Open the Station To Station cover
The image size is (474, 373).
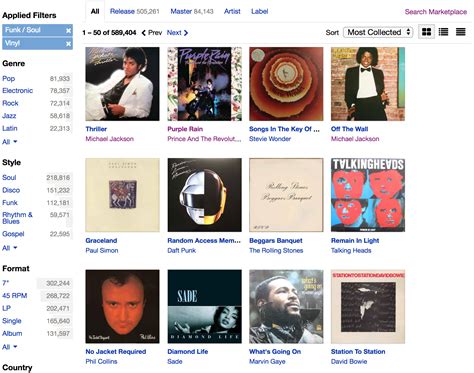(x=368, y=307)
